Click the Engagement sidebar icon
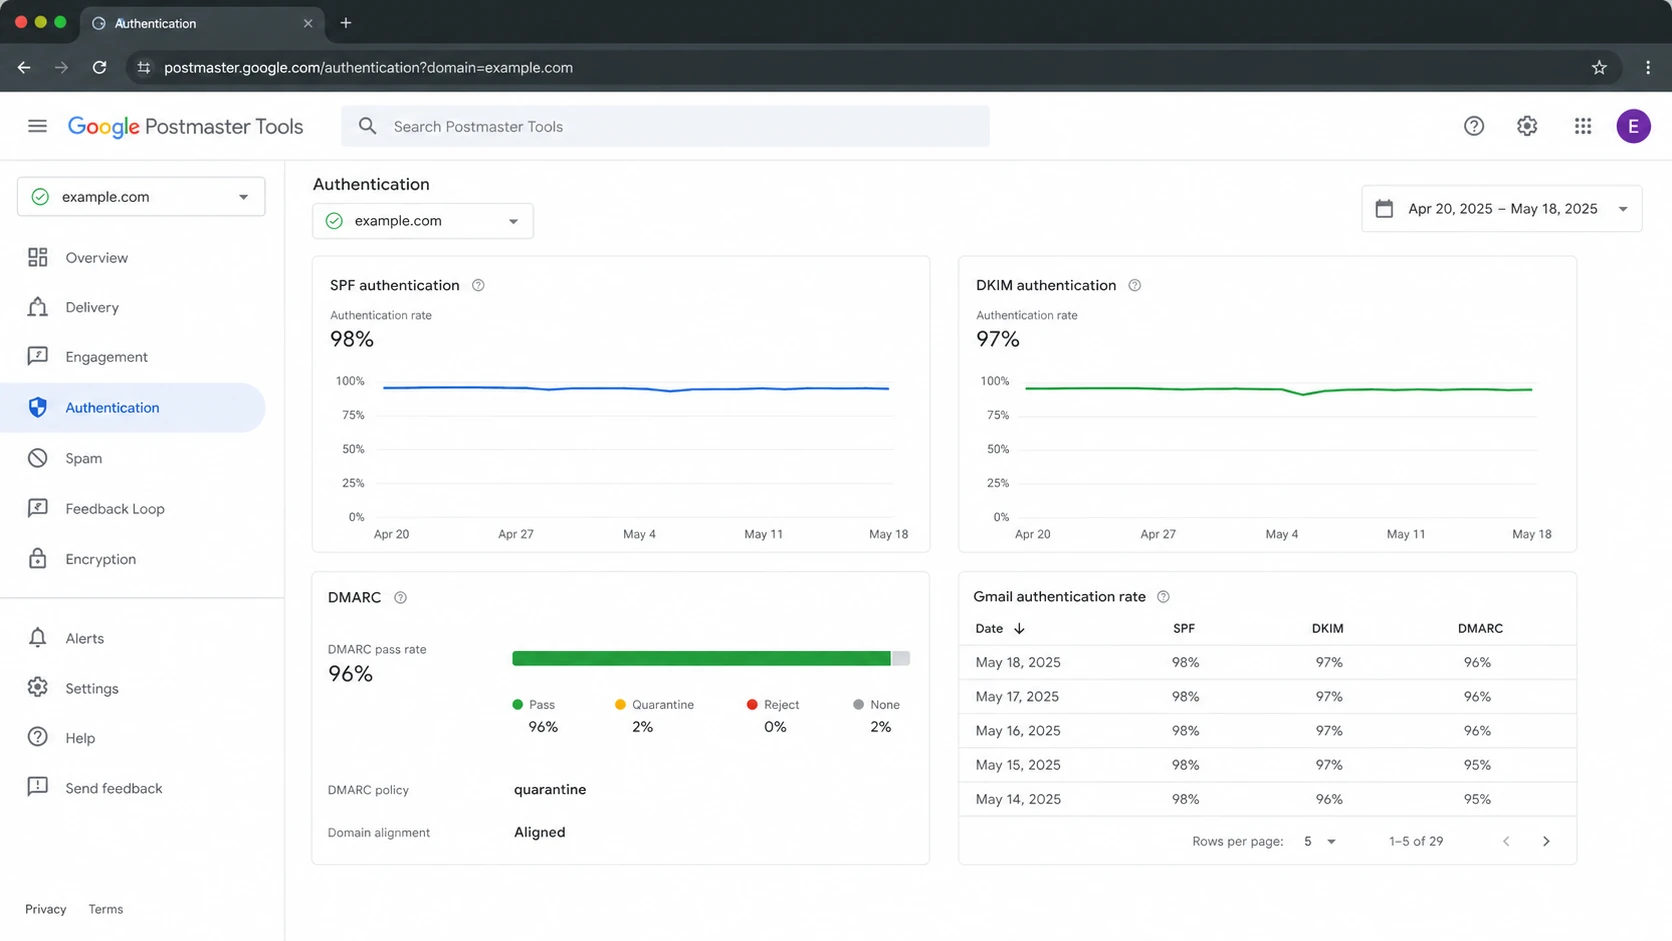Viewport: 1672px width, 941px height. pos(38,356)
